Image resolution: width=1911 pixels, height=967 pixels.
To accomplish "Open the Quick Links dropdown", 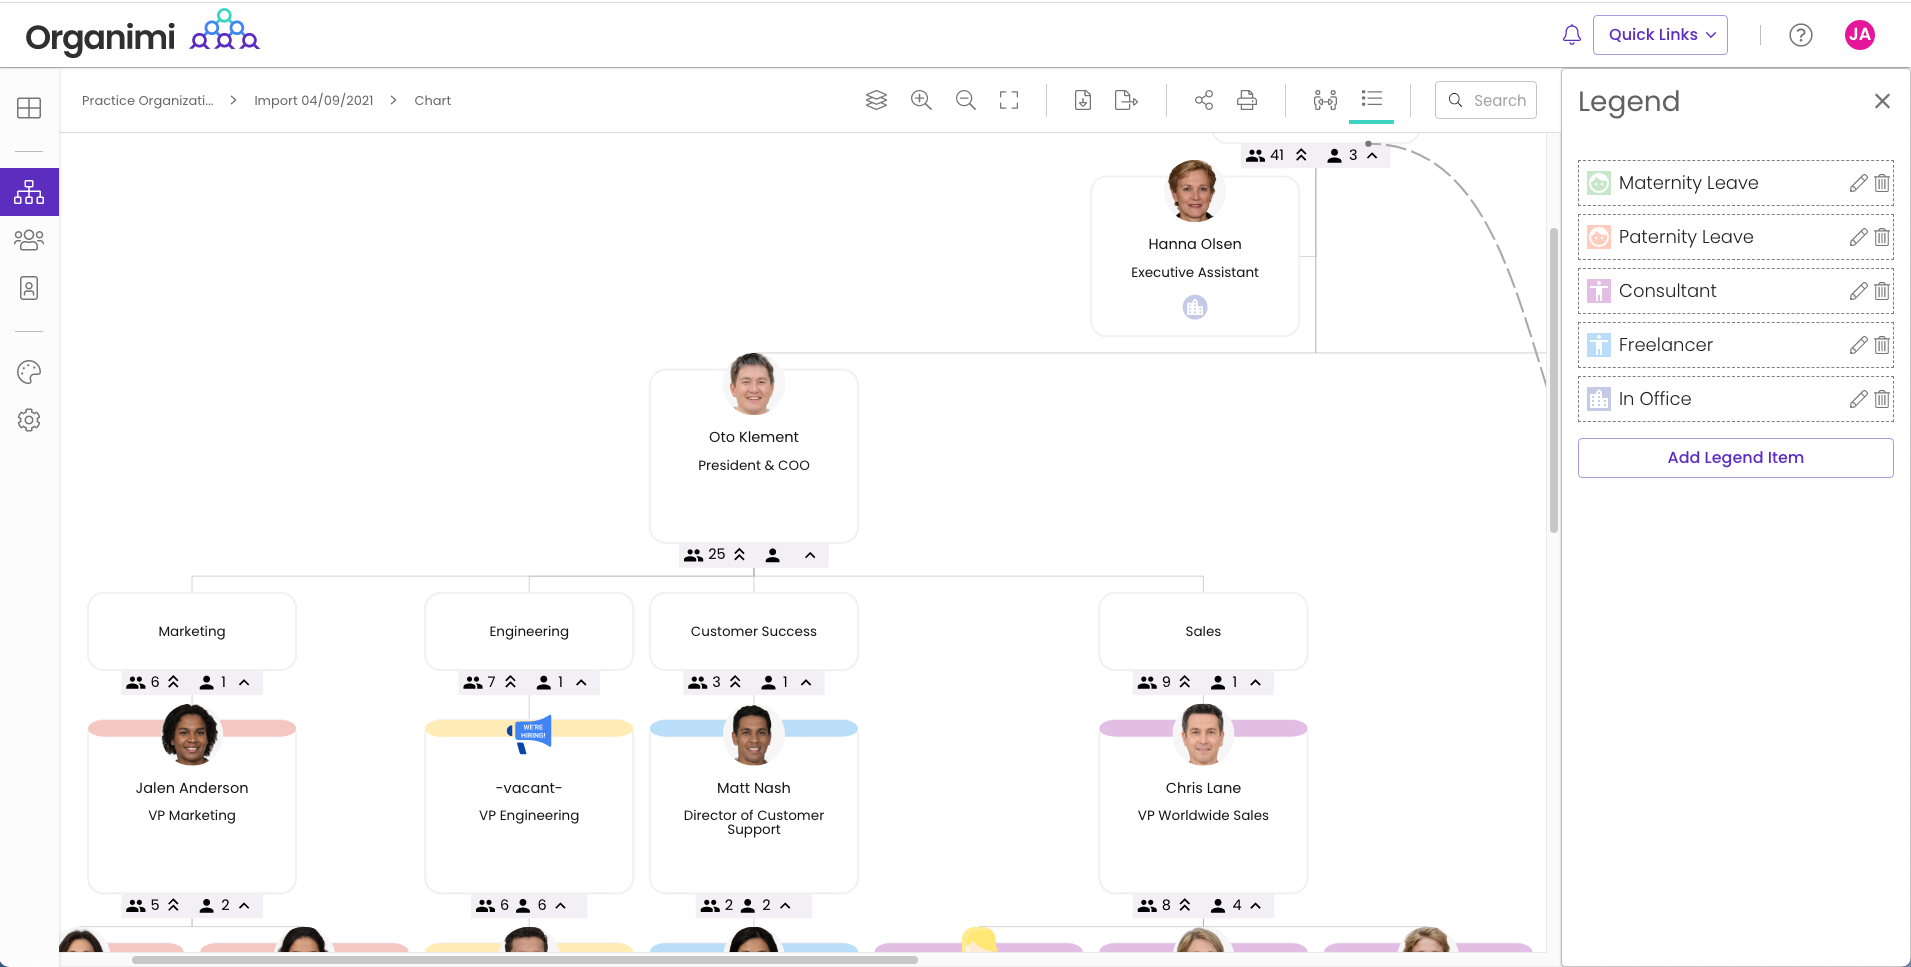I will (x=1658, y=34).
